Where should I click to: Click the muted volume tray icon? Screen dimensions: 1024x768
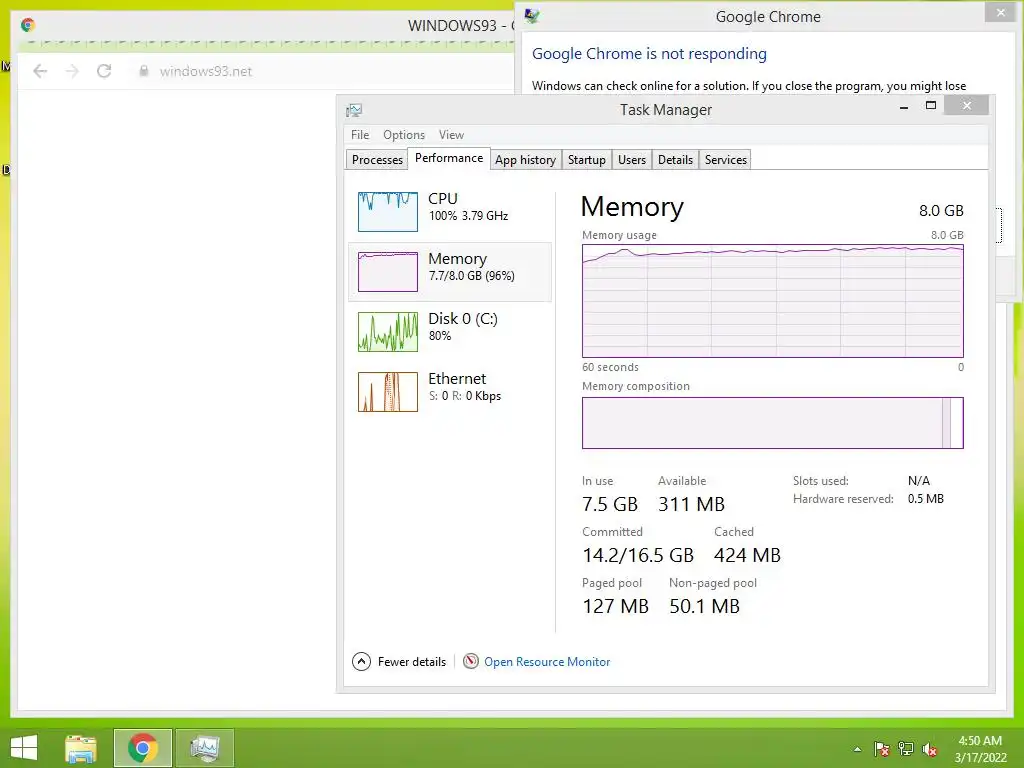(x=930, y=749)
